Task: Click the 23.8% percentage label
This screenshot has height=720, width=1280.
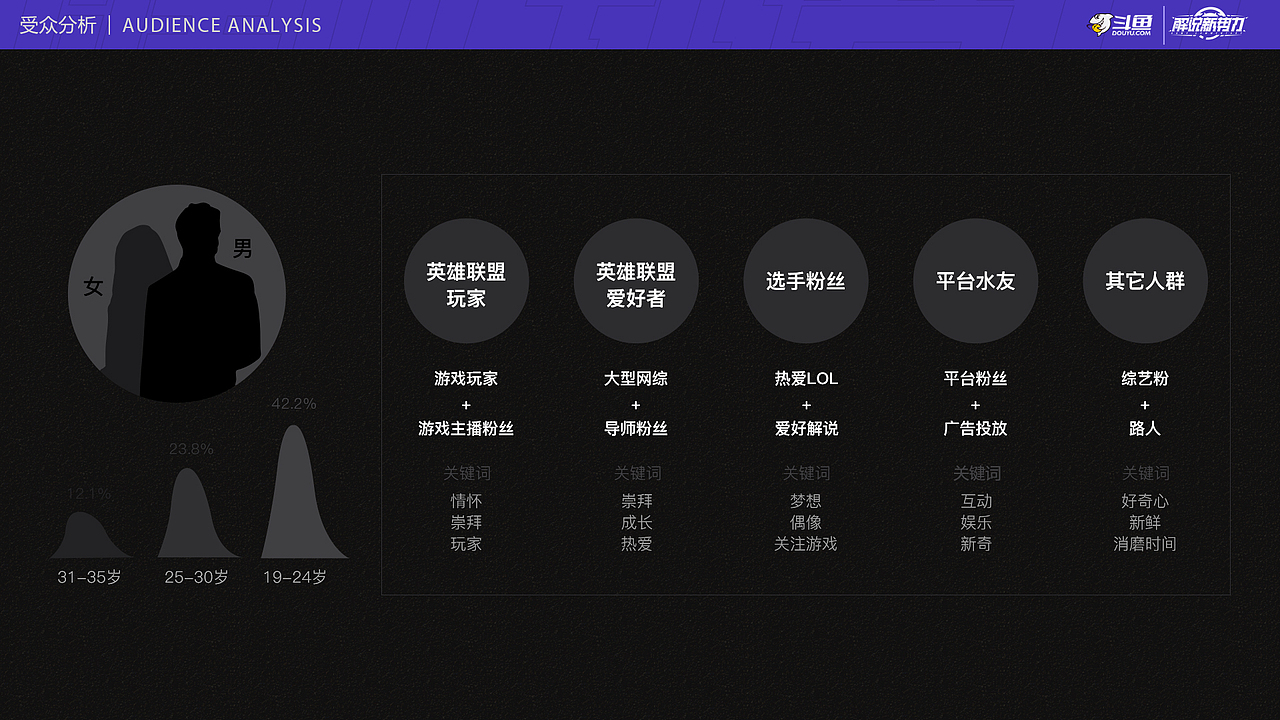Action: point(191,449)
